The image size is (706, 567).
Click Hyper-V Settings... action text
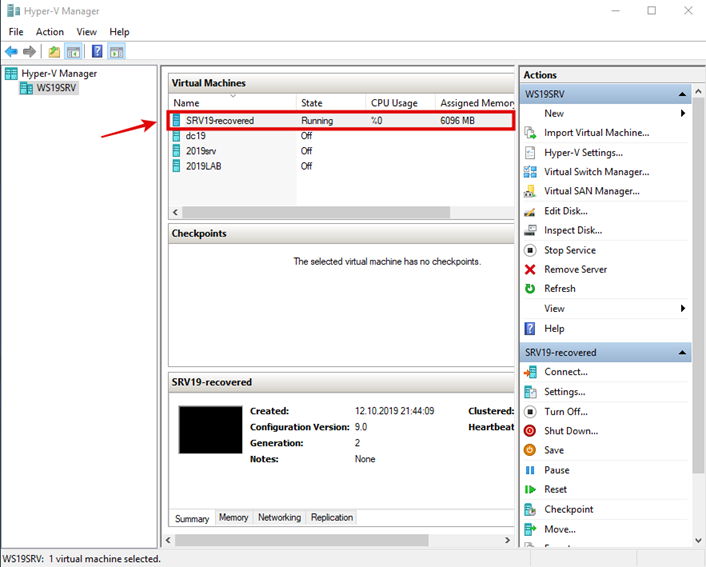pos(584,153)
